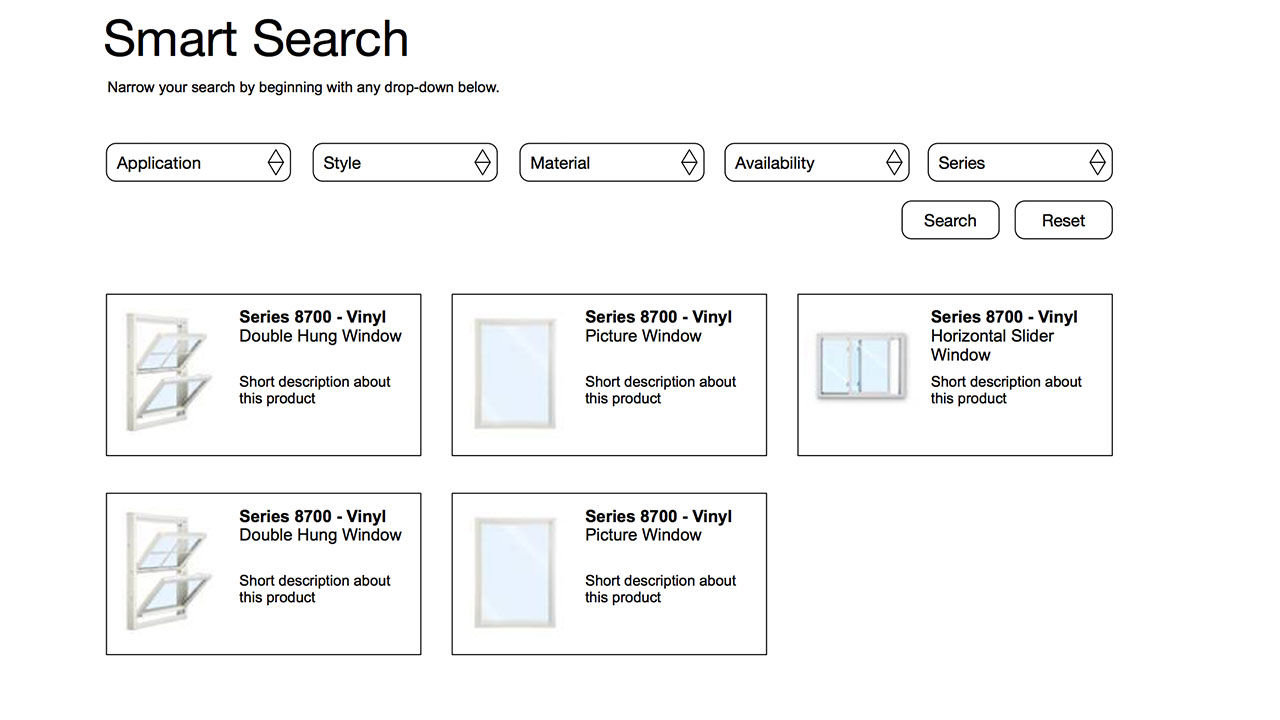Select the Horizontal Slider Window image
Image resolution: width=1280 pixels, height=720 pixels.
point(859,366)
